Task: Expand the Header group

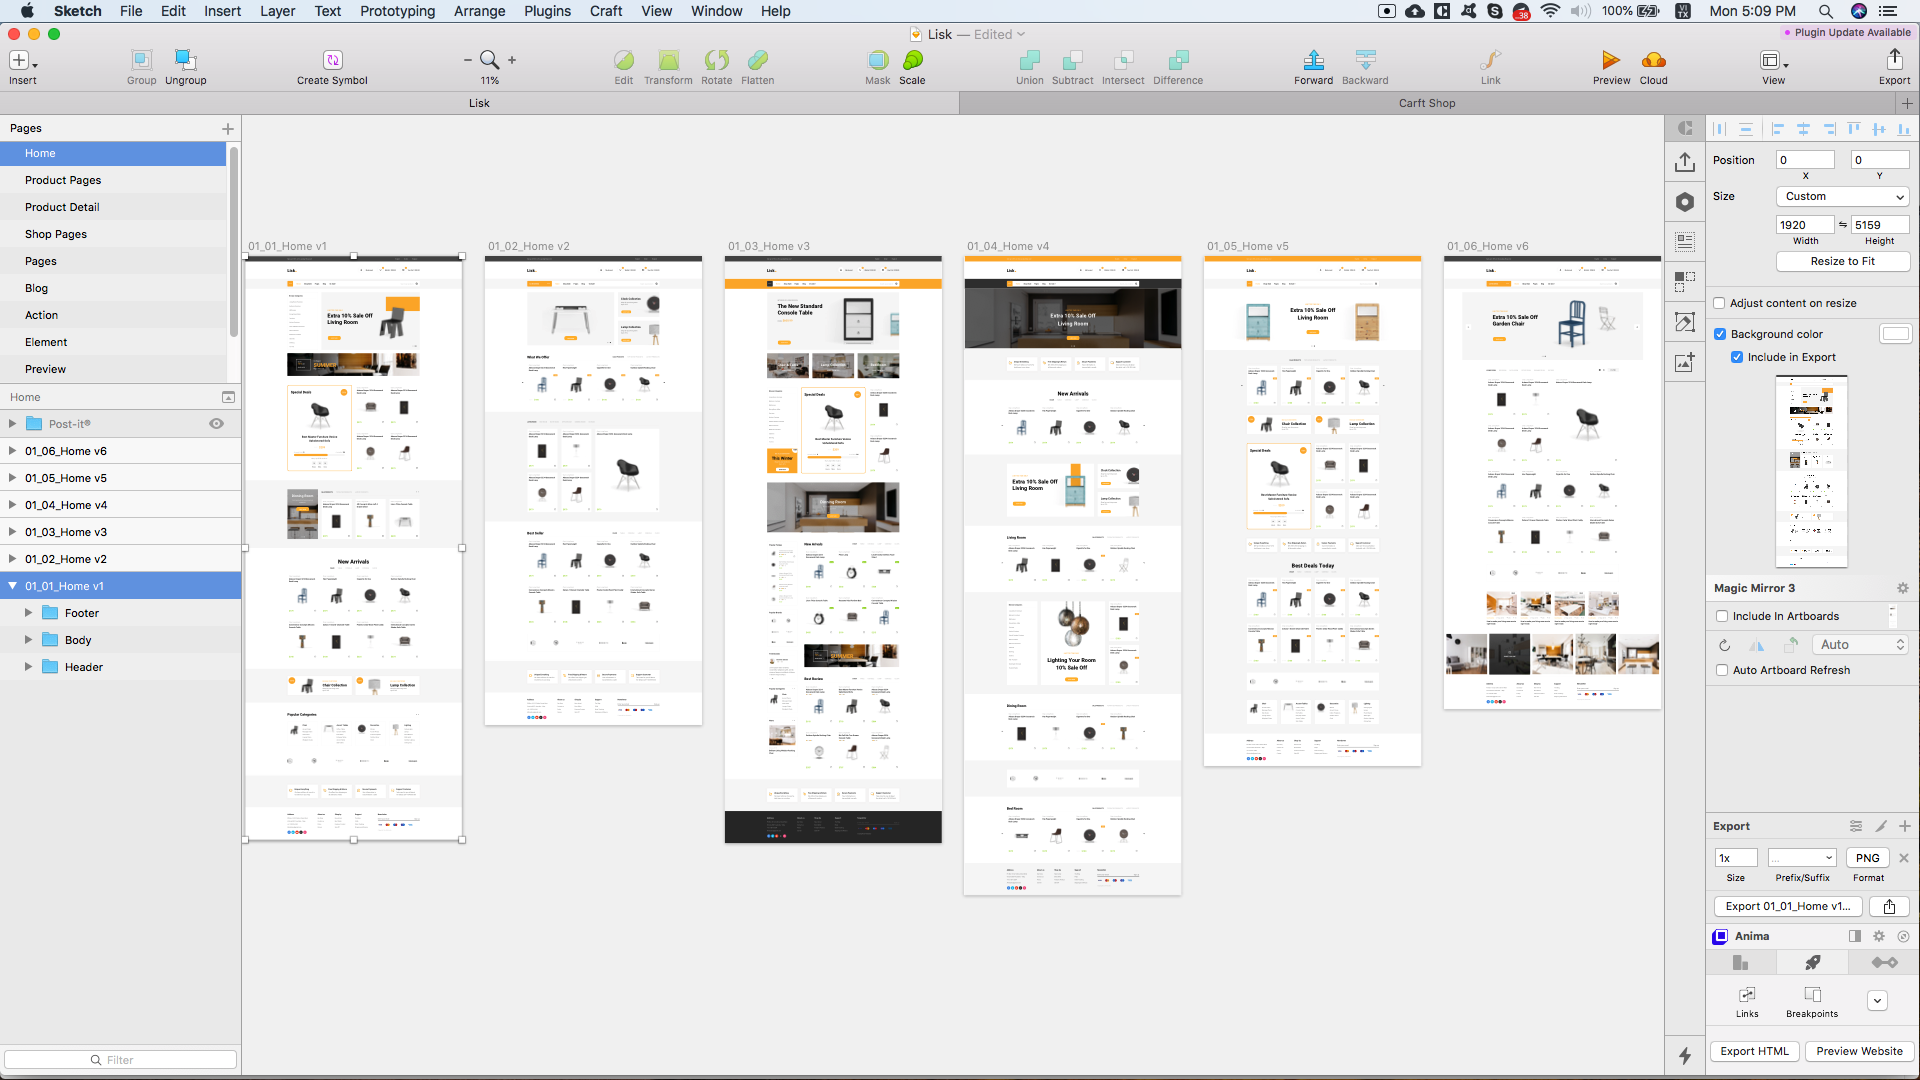Action: pyautogui.click(x=28, y=667)
